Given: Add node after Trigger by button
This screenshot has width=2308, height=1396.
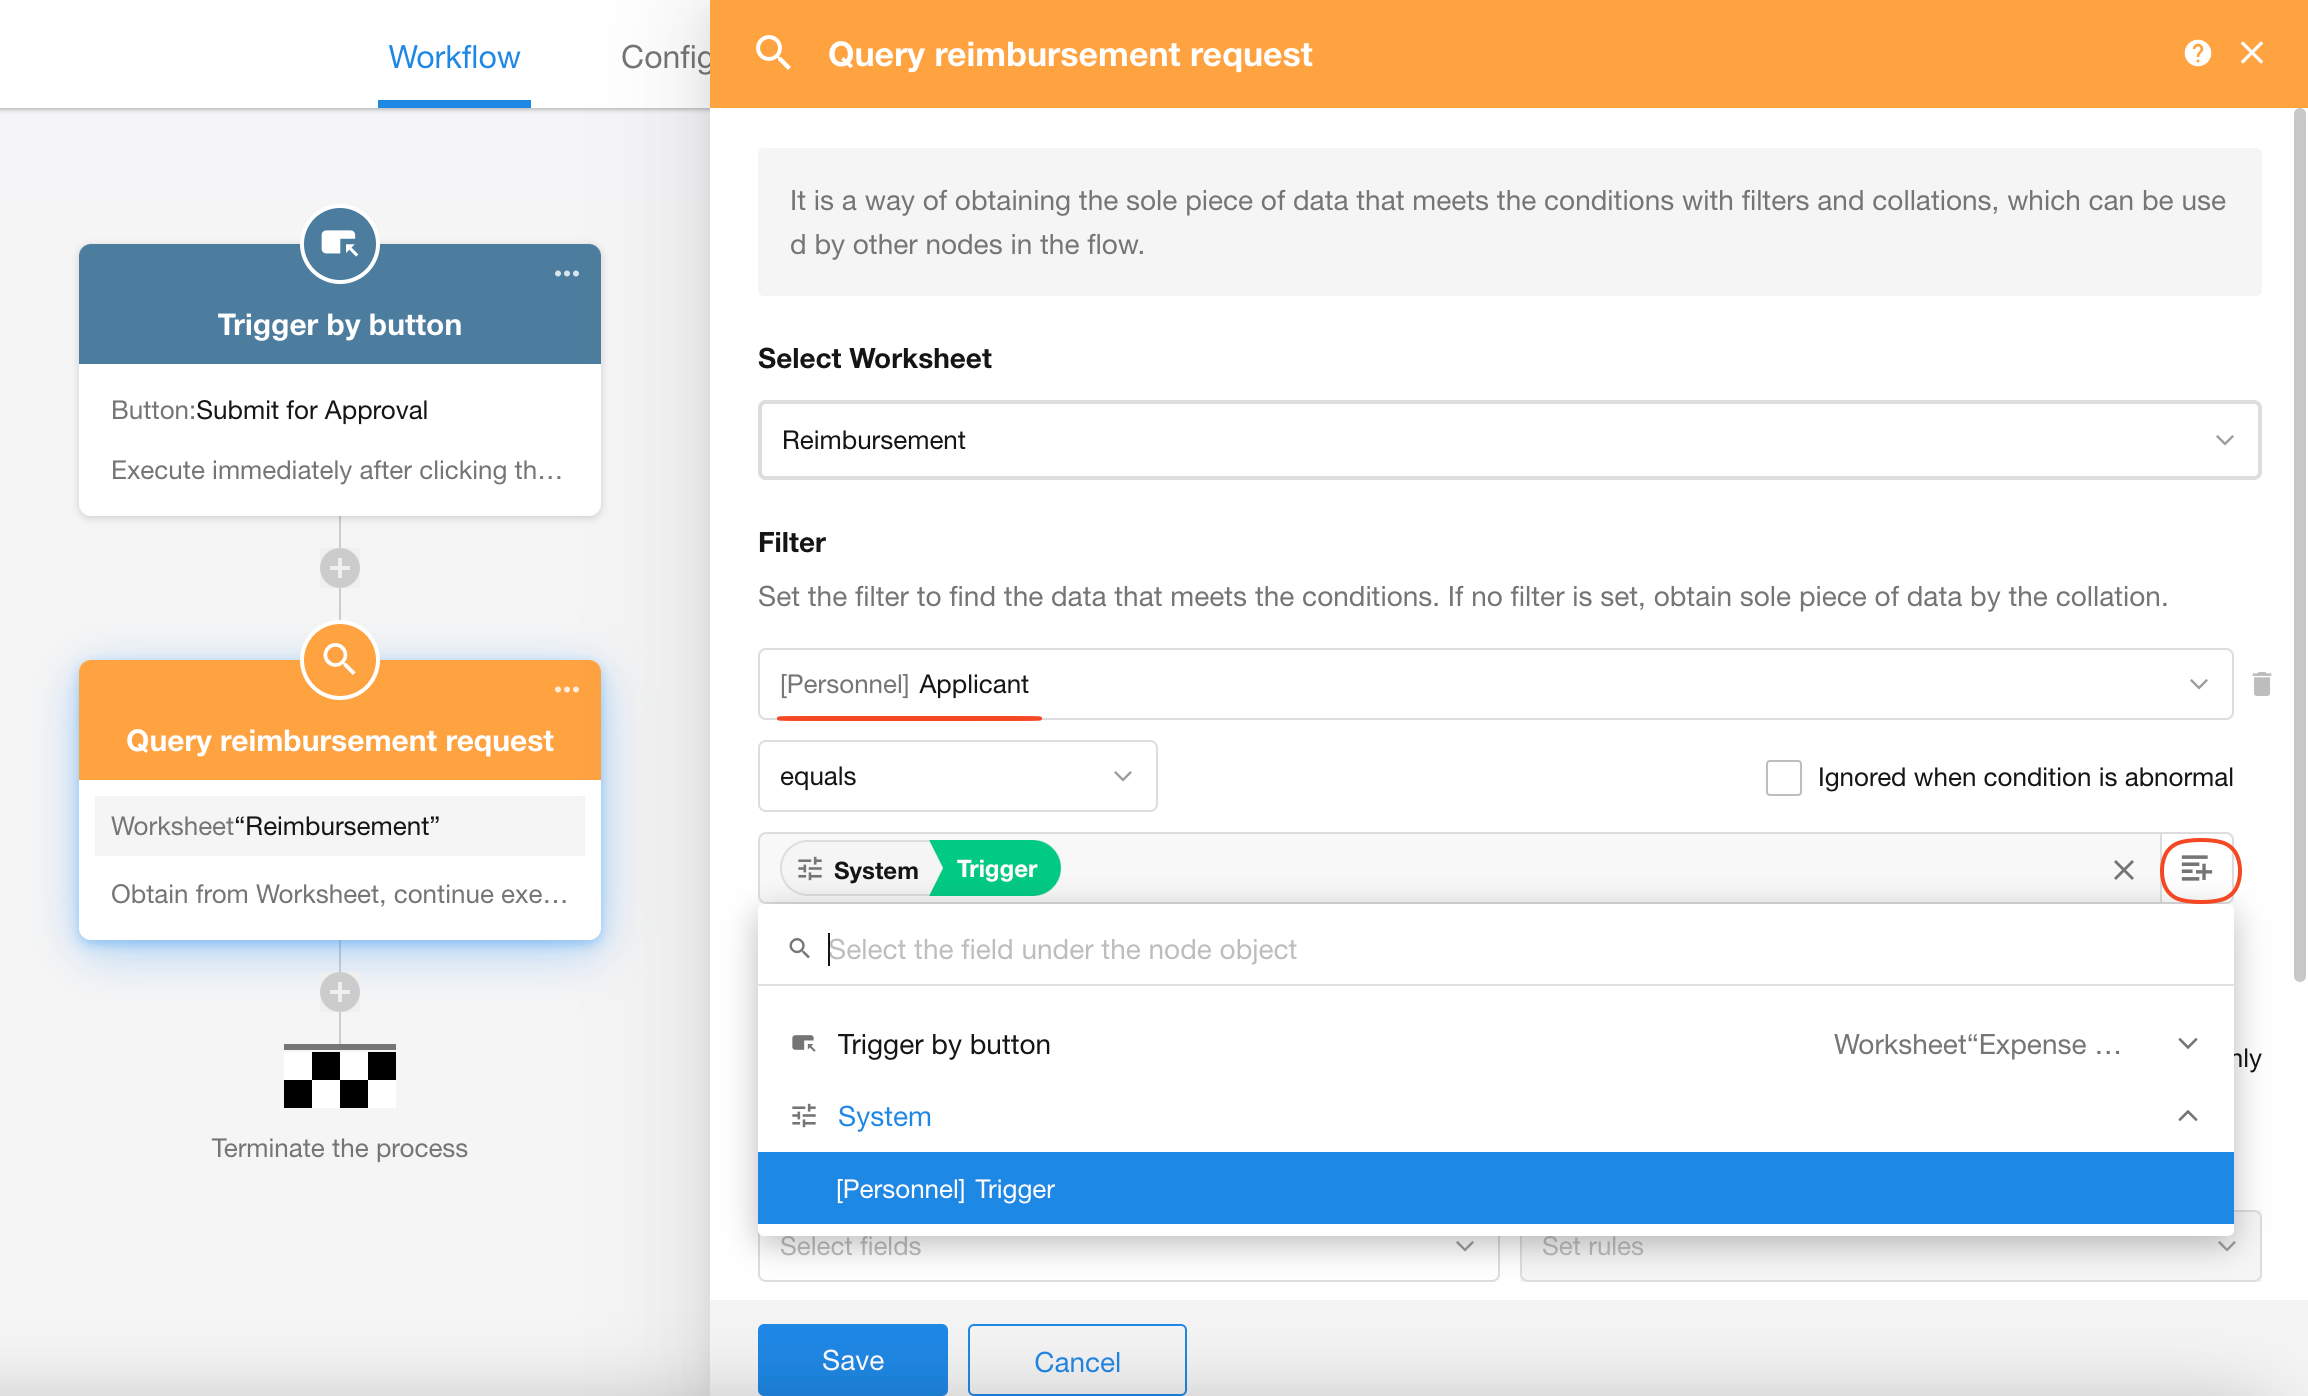Looking at the screenshot, I should pyautogui.click(x=340, y=568).
